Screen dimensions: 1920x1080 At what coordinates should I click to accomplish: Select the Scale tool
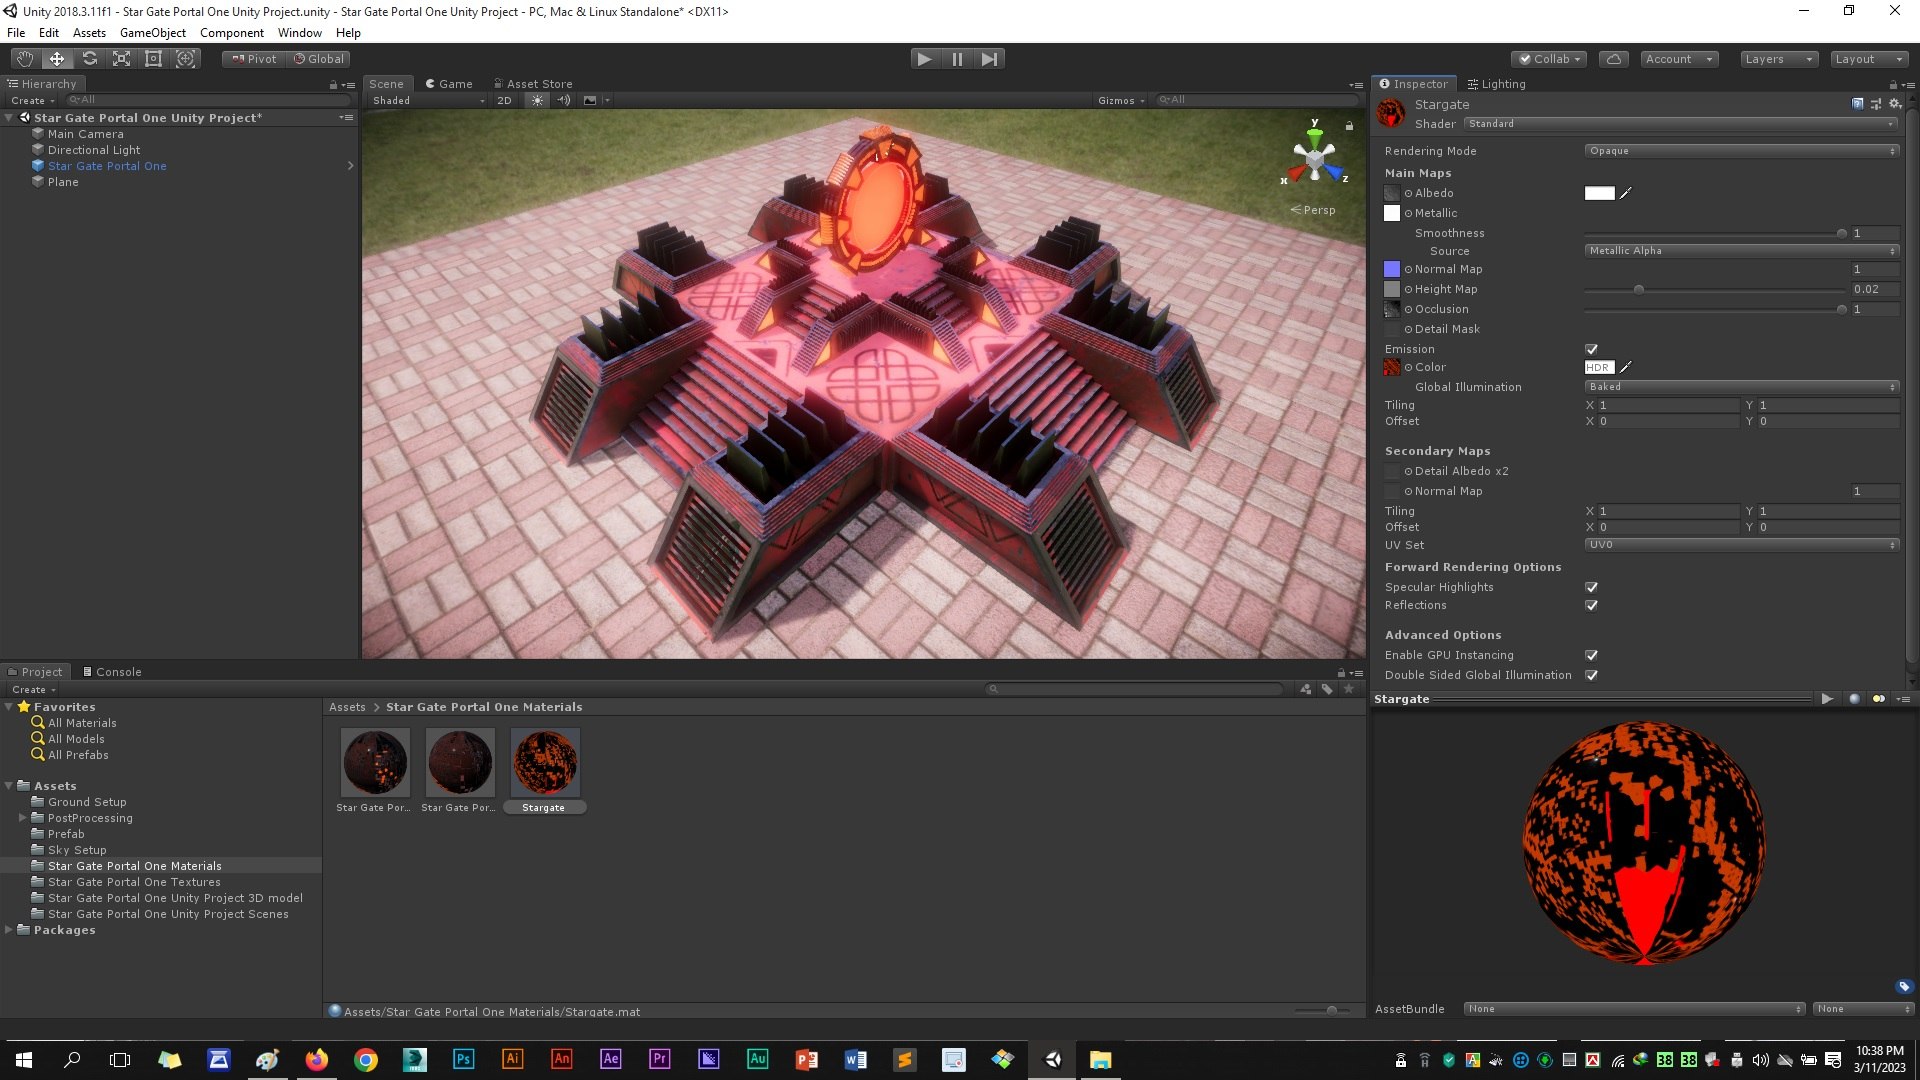pyautogui.click(x=121, y=59)
